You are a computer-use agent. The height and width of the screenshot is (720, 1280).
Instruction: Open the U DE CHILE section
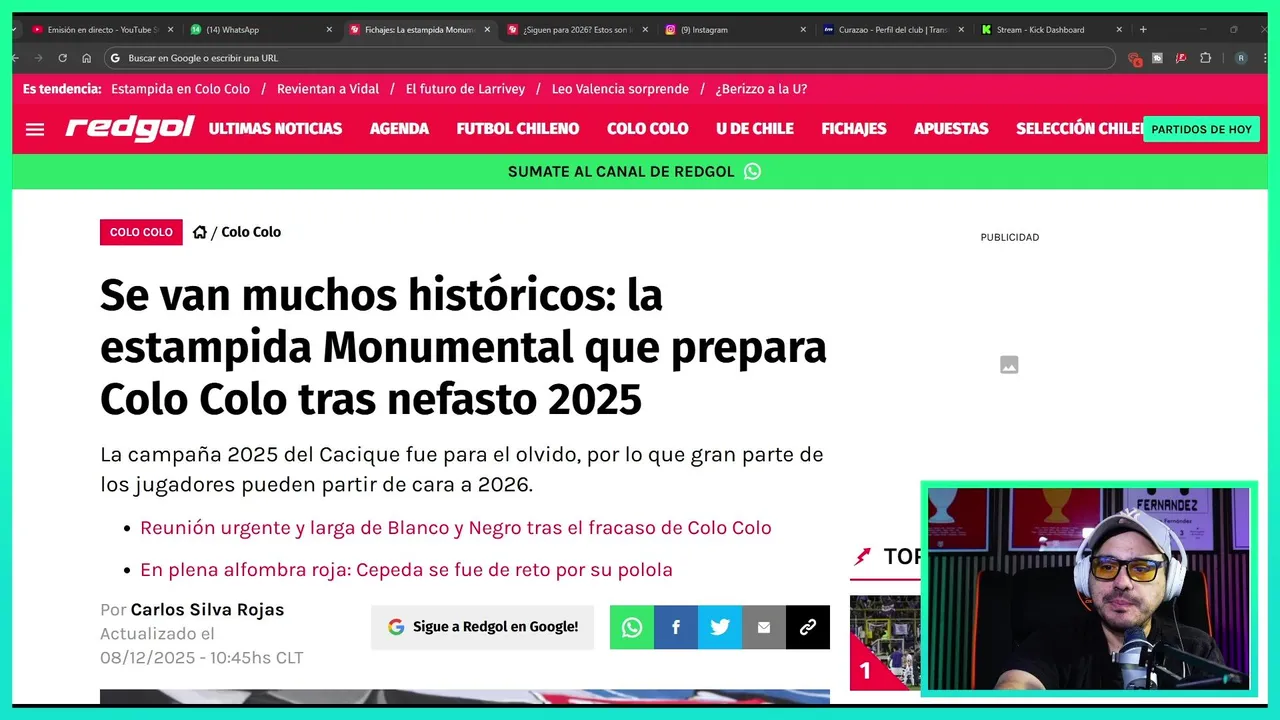(x=755, y=129)
